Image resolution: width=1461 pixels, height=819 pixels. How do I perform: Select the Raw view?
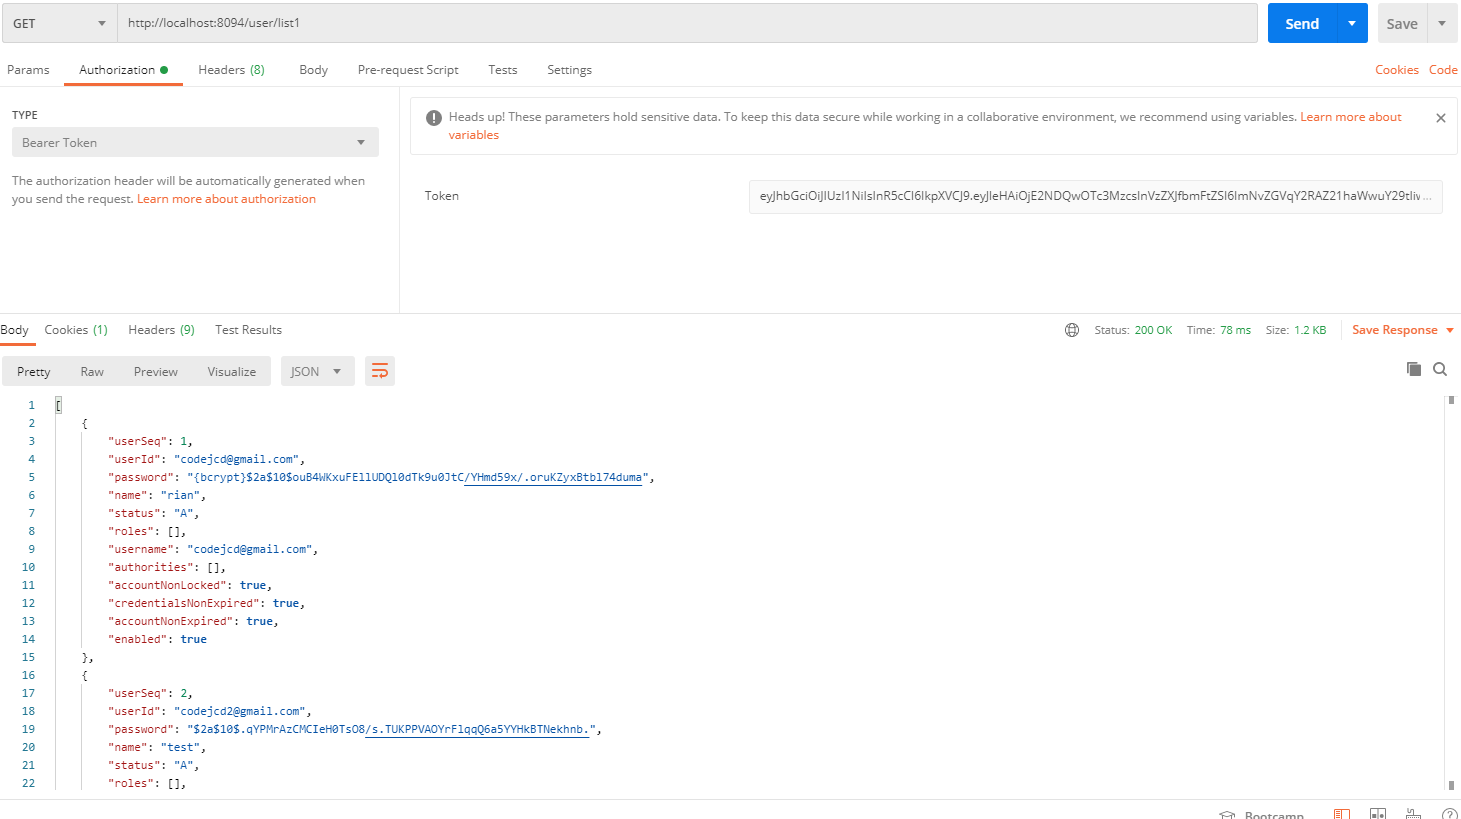pyautogui.click(x=92, y=371)
